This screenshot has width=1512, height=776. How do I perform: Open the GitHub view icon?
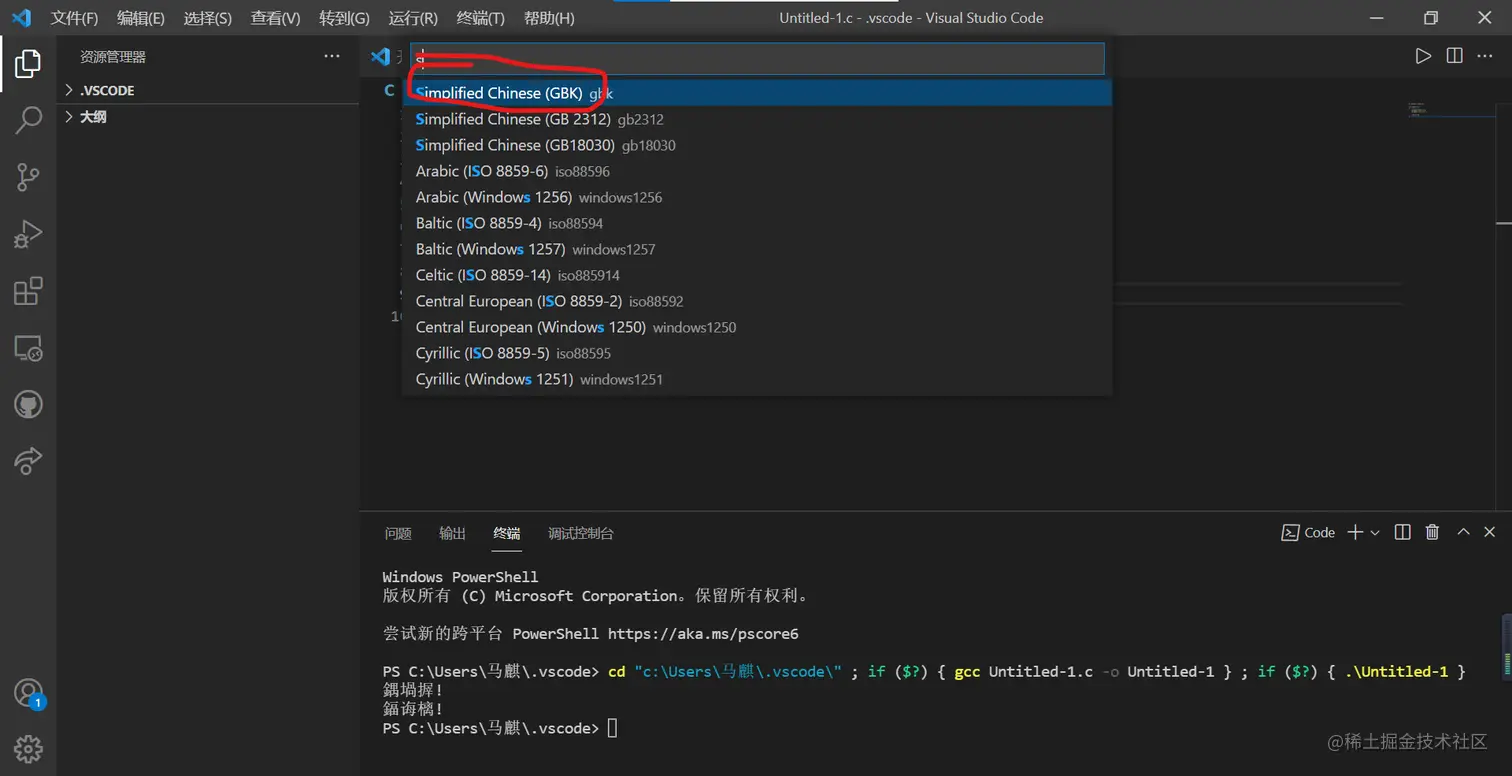click(x=28, y=405)
